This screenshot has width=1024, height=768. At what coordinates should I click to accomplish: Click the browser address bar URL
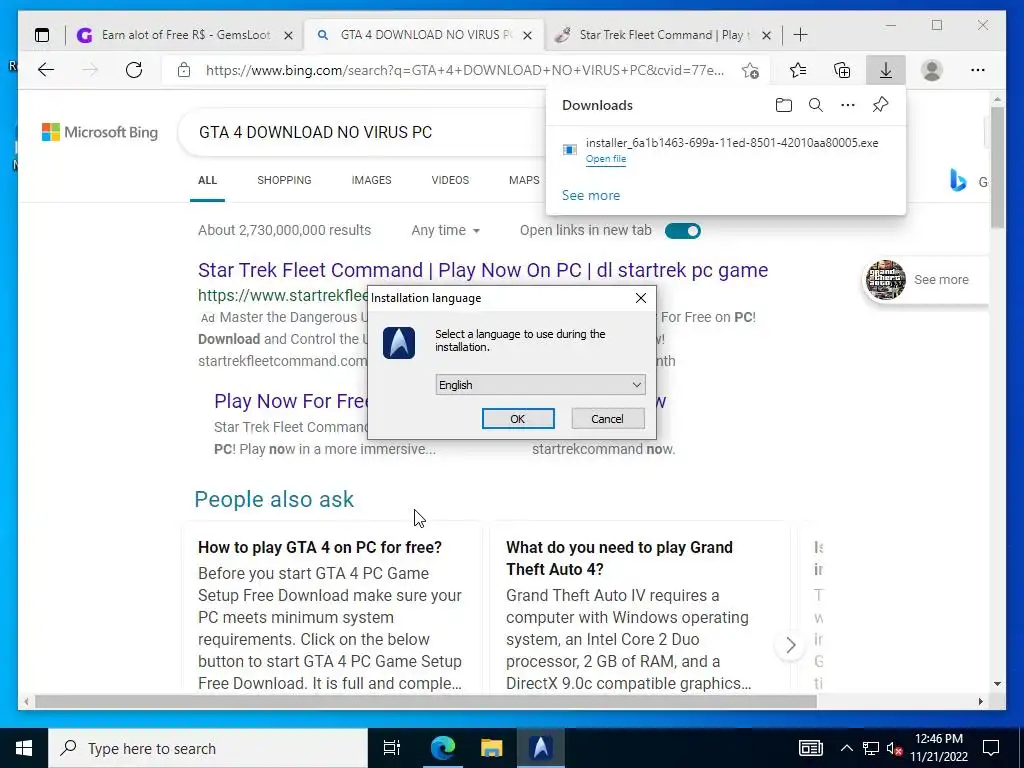[x=464, y=70]
